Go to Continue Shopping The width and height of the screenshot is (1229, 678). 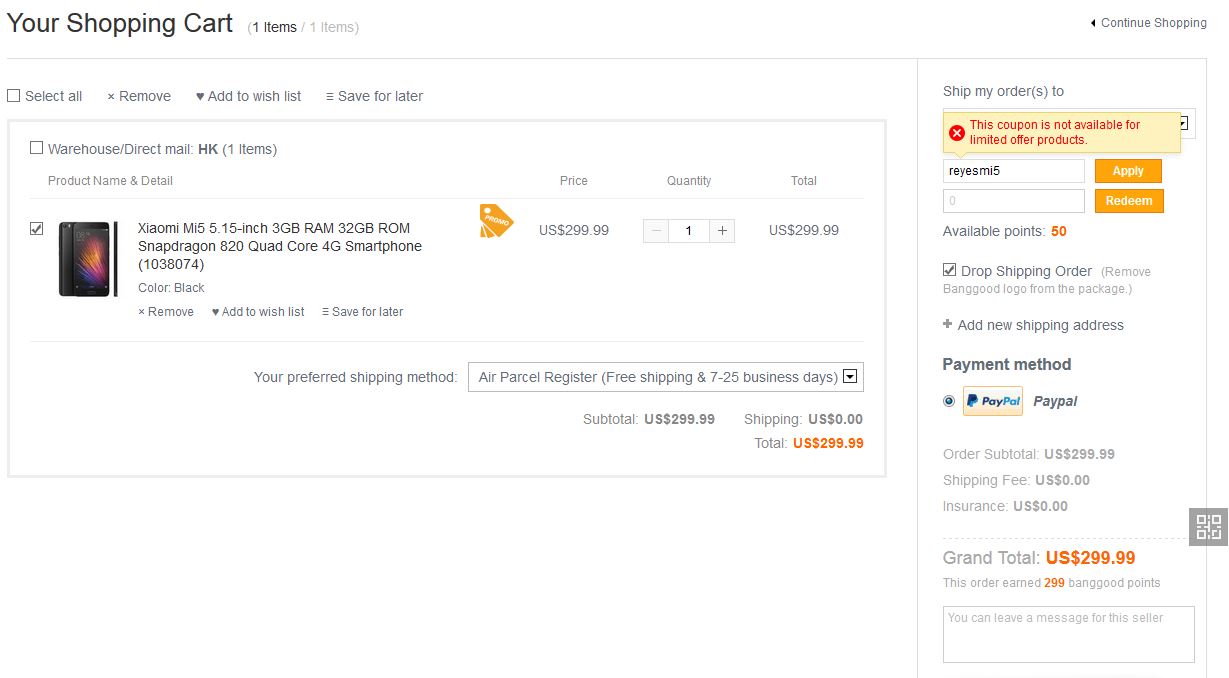(1148, 23)
